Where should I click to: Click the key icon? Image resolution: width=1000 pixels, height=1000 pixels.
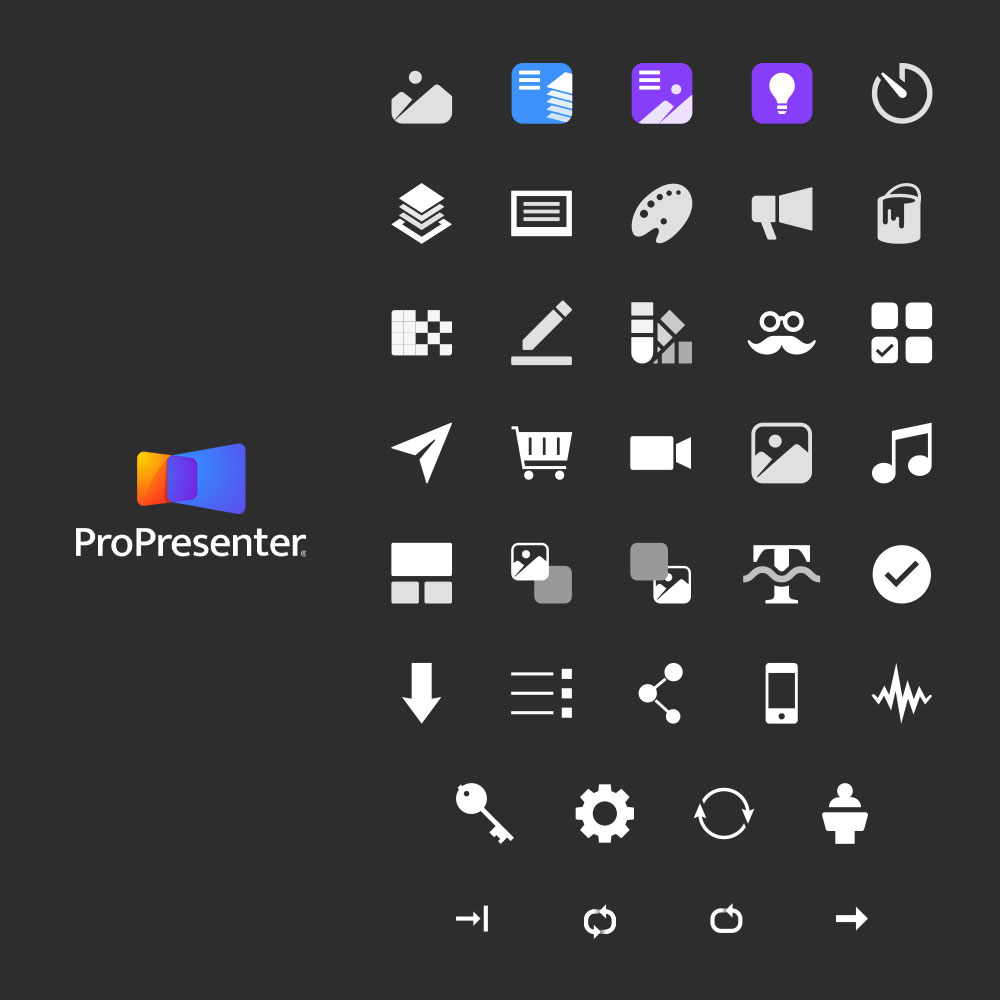pyautogui.click(x=485, y=813)
